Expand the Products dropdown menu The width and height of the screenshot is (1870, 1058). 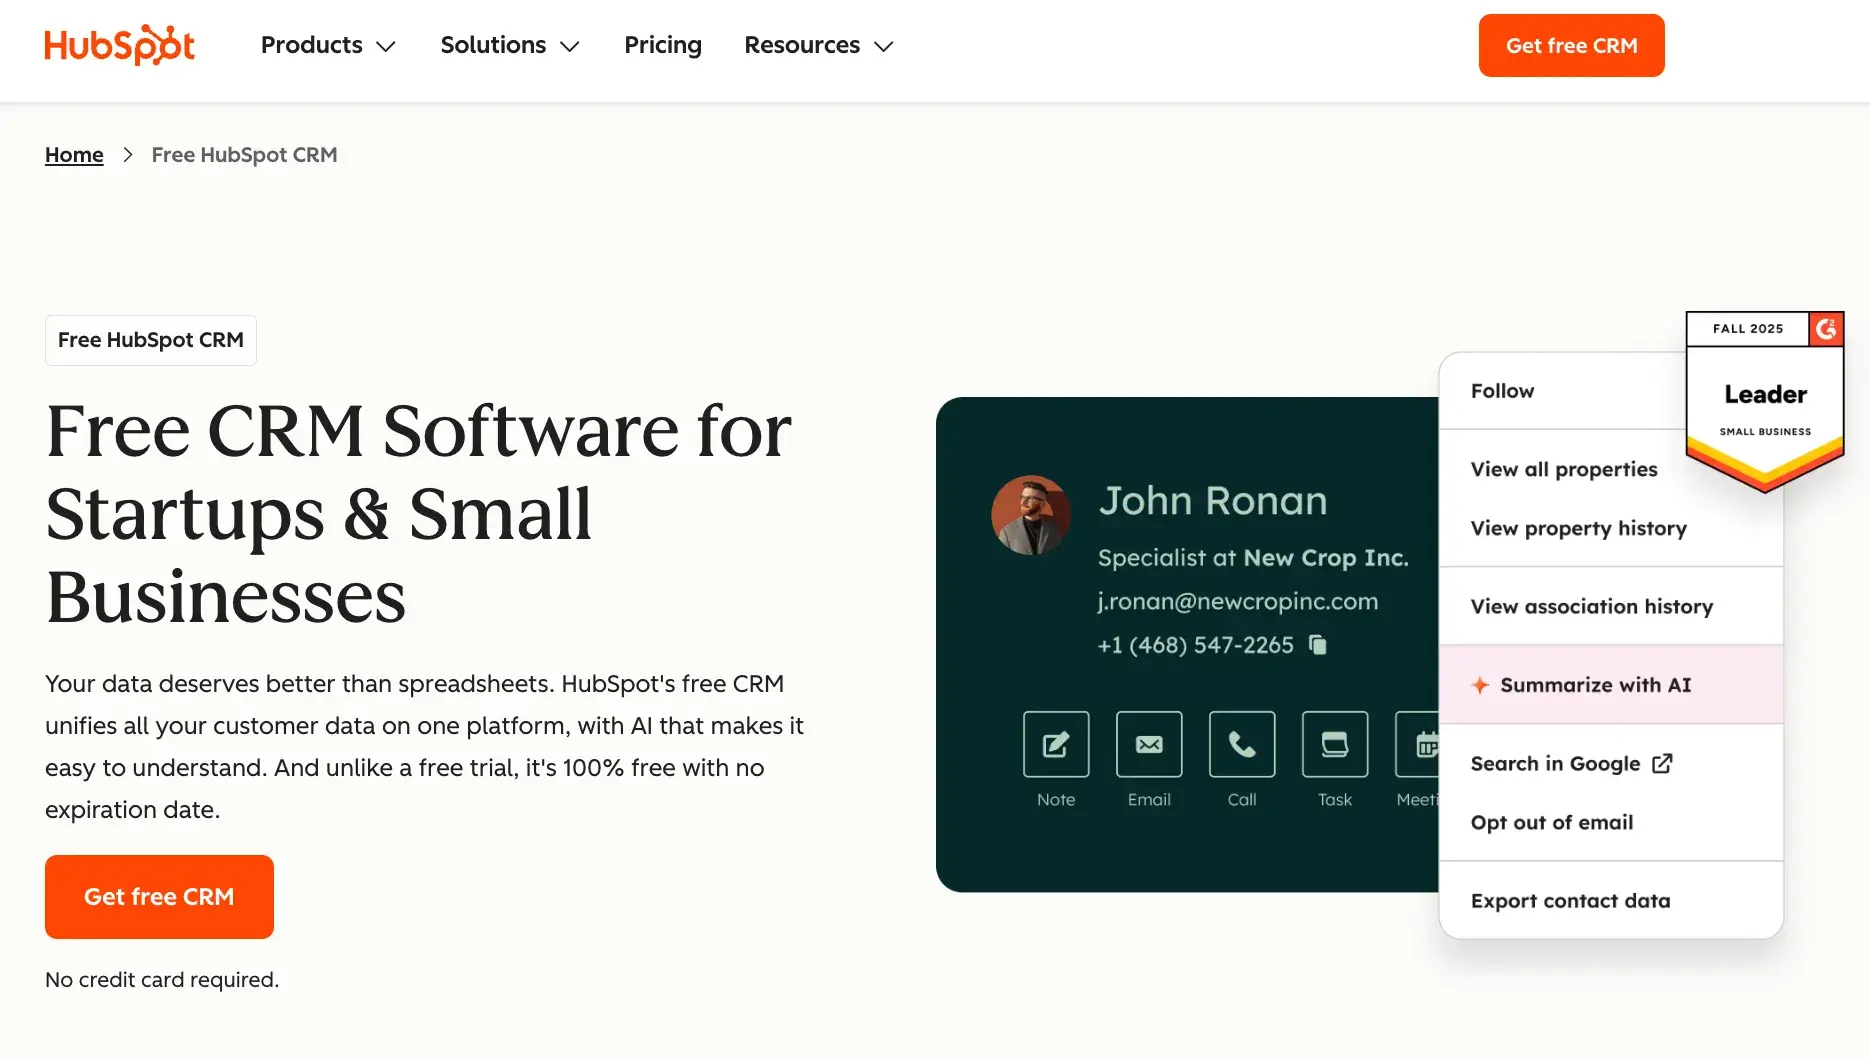tap(328, 46)
